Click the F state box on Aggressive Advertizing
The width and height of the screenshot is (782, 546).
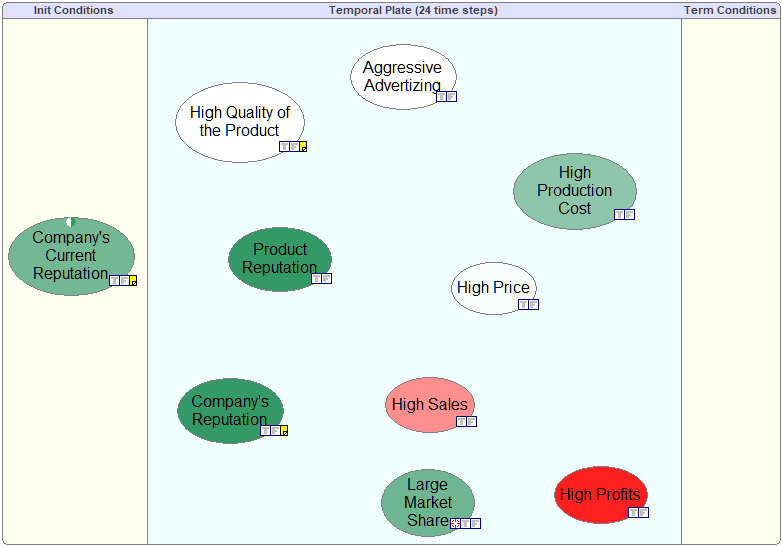coord(451,97)
